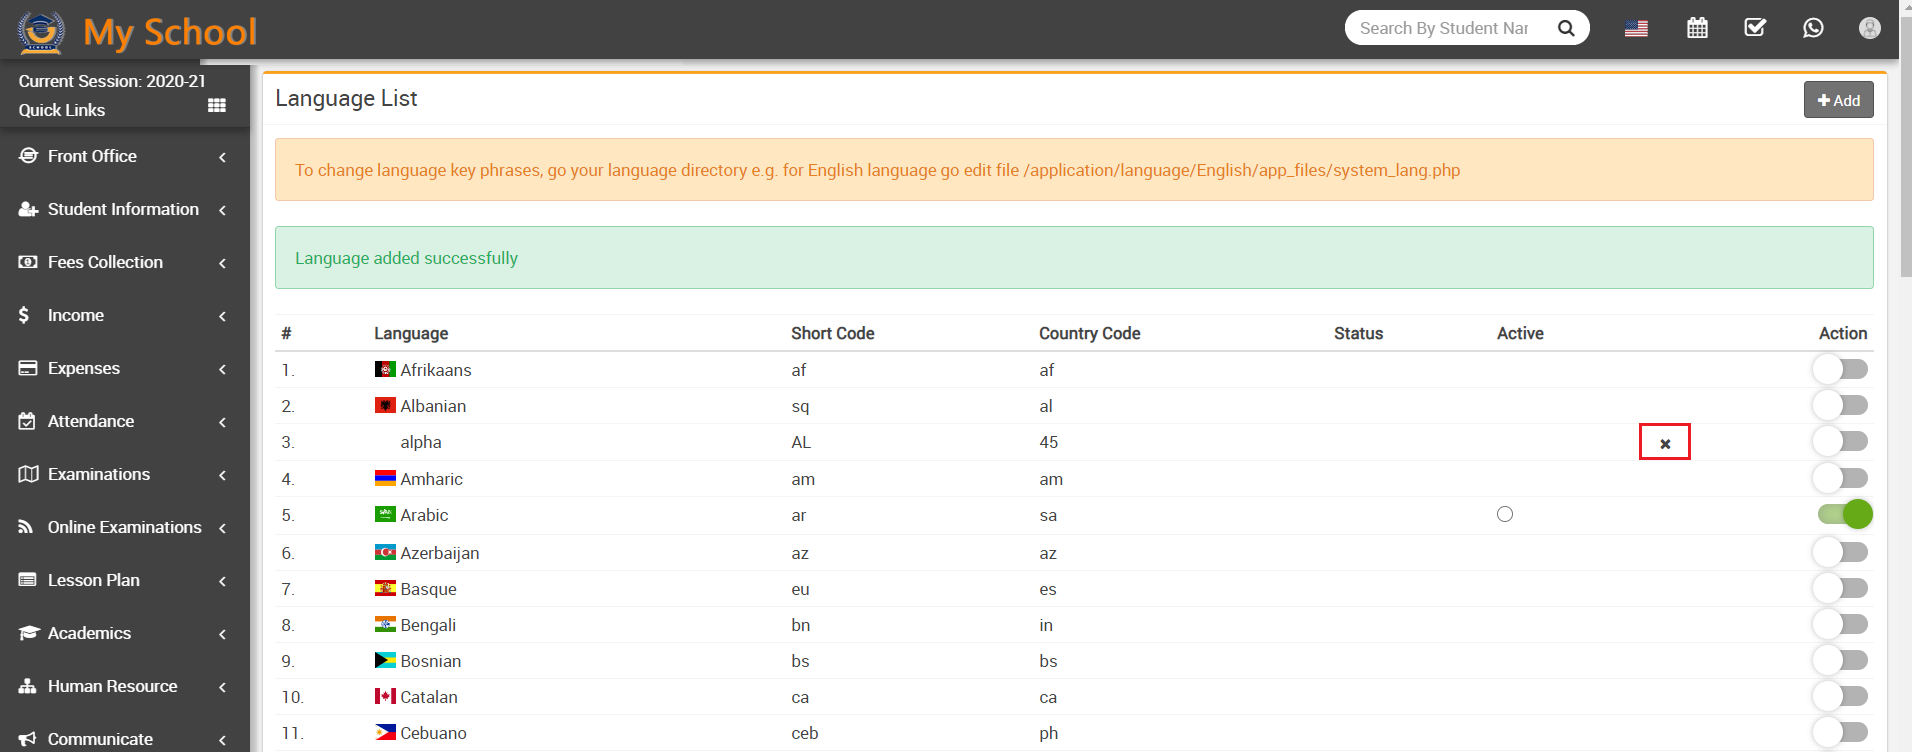This screenshot has height=752, width=1912.
Task: Open WhatsApp chat icon in header
Action: click(1813, 28)
